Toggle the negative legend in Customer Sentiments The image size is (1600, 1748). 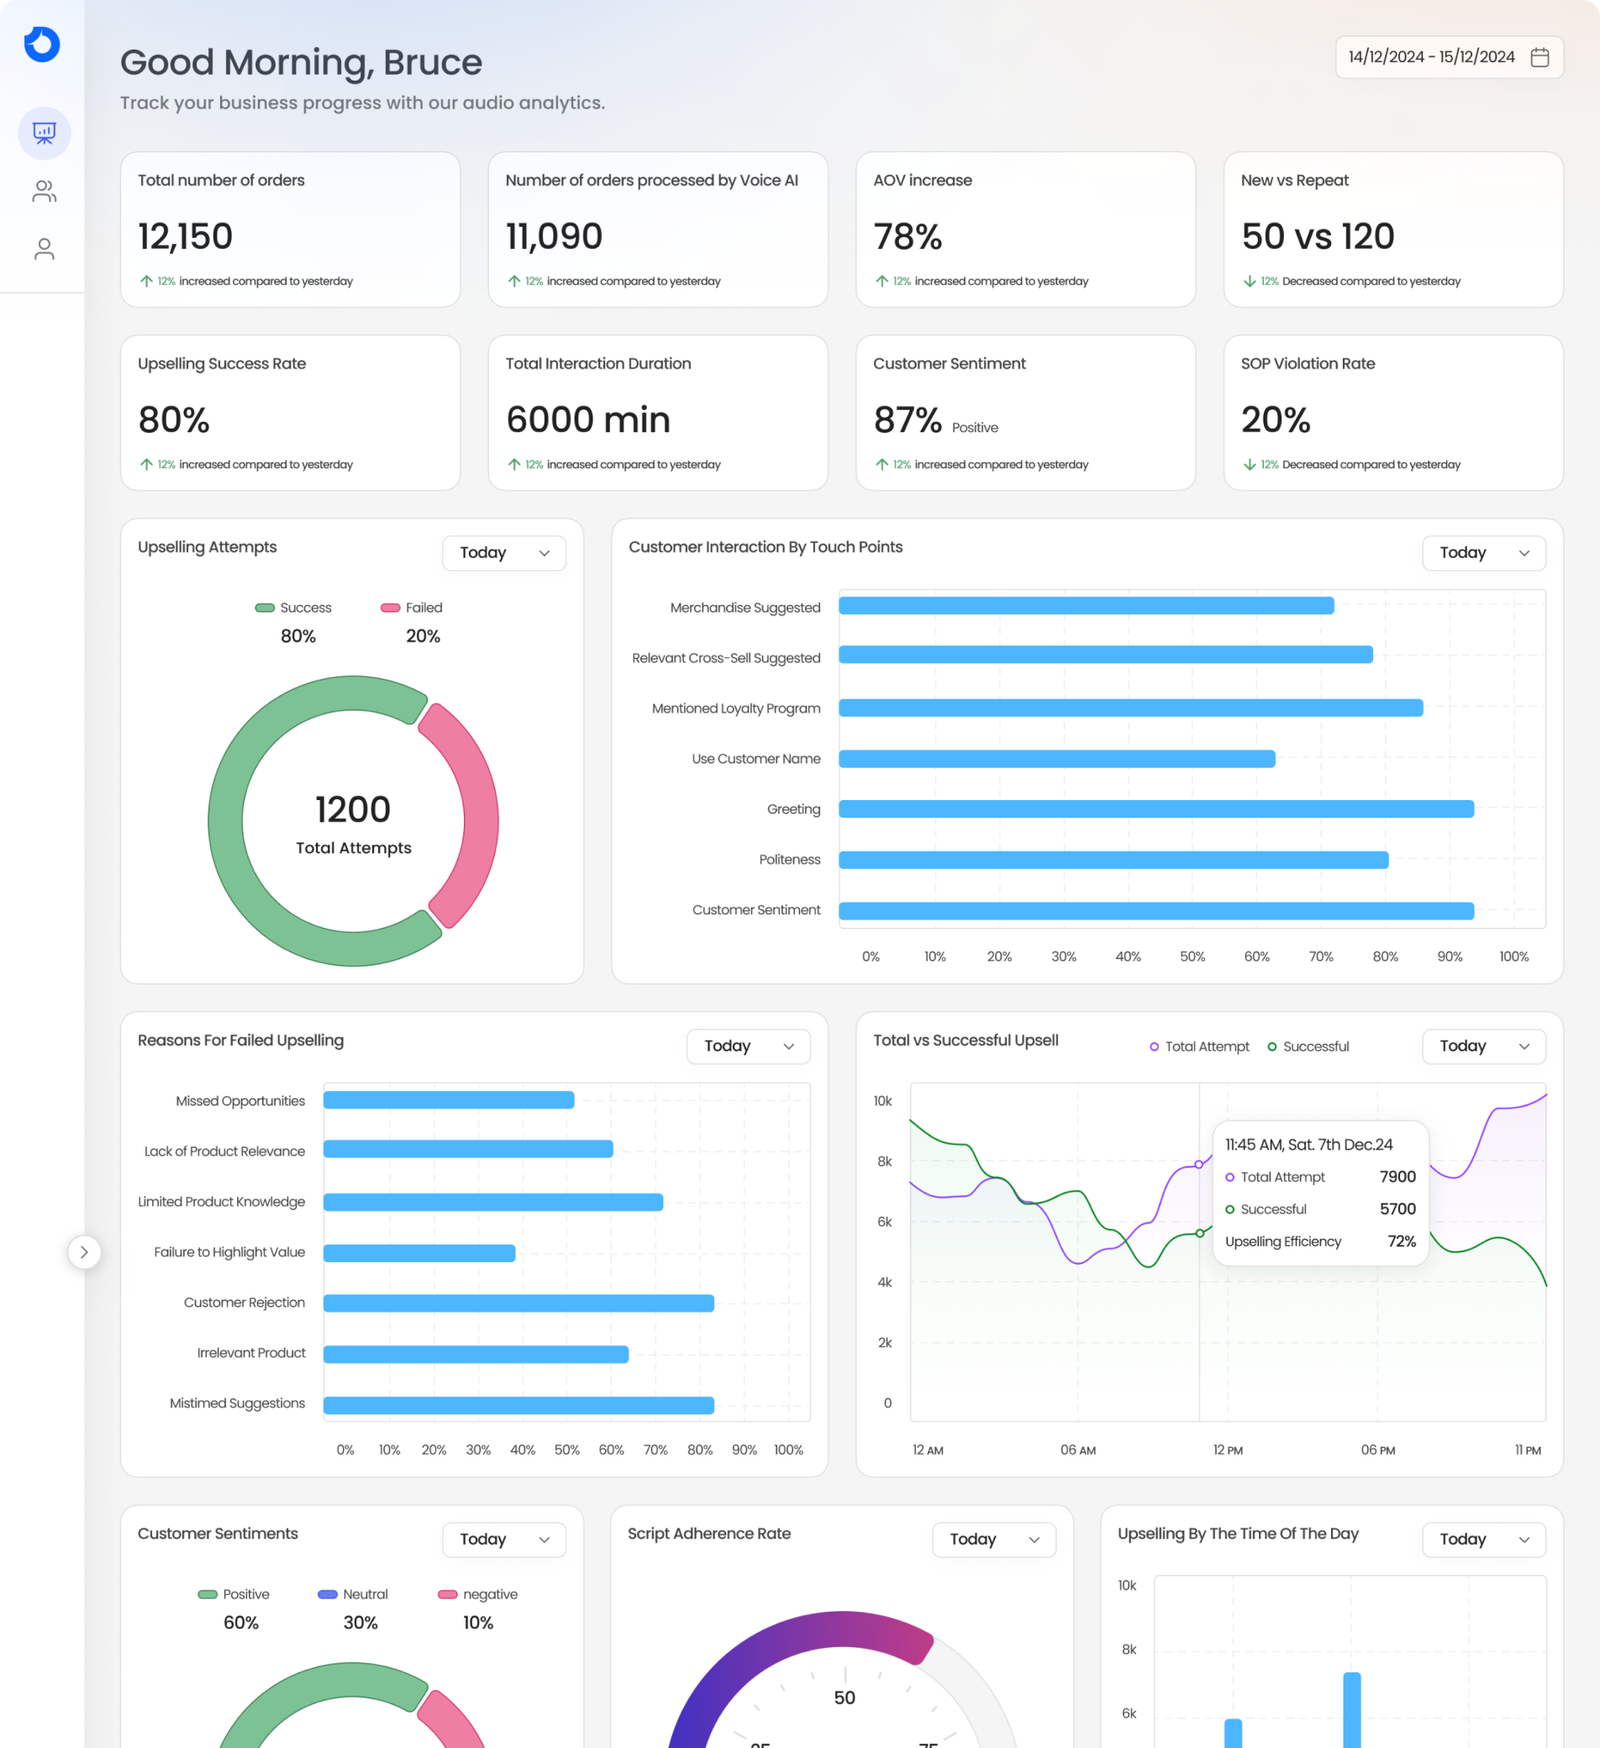pos(478,1594)
